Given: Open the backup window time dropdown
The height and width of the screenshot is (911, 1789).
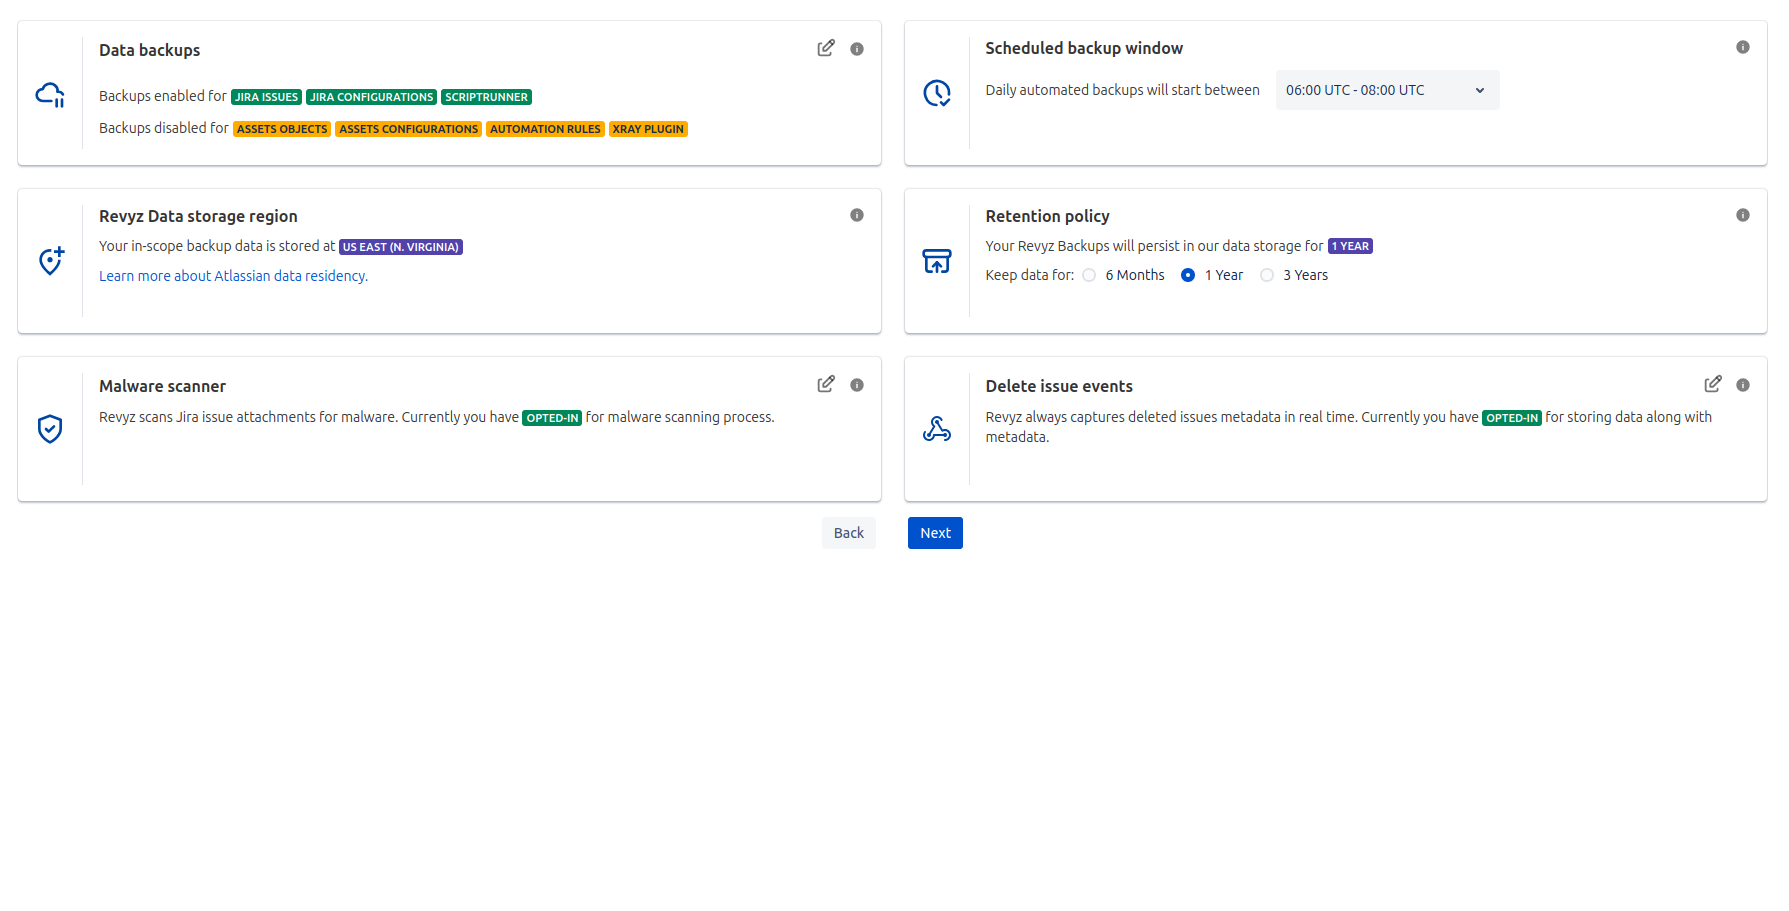Looking at the screenshot, I should (1386, 90).
